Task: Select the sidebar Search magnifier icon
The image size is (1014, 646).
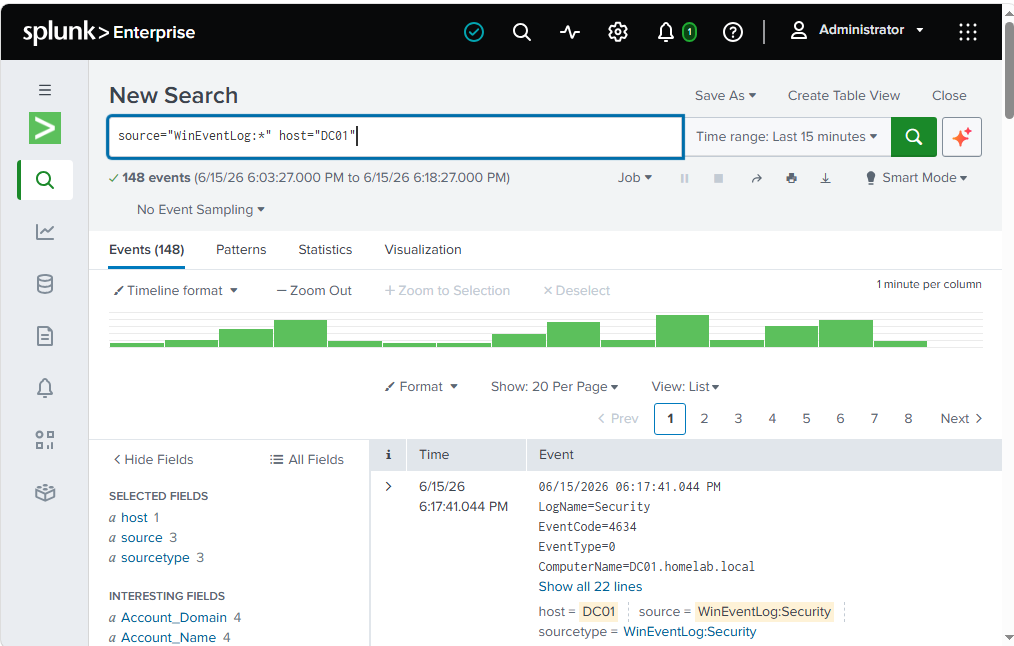Action: [45, 180]
